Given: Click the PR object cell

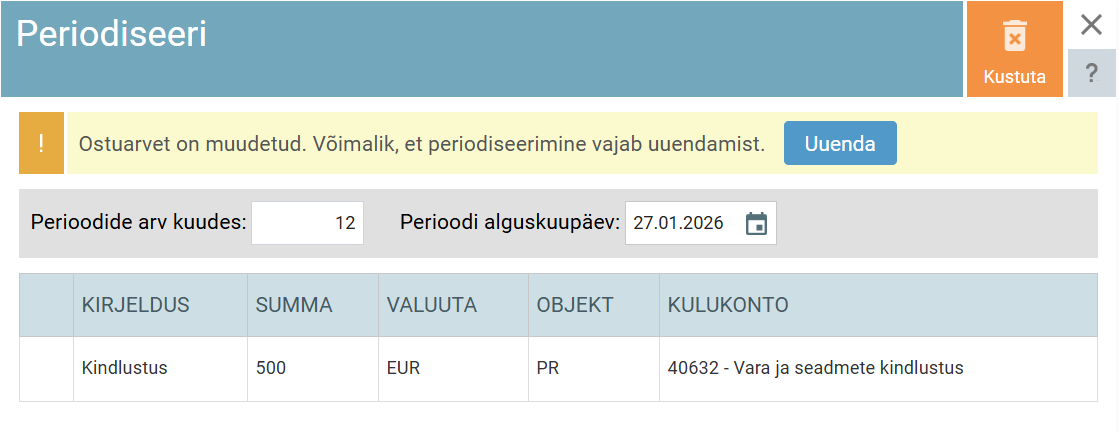Looking at the screenshot, I should (x=594, y=368).
